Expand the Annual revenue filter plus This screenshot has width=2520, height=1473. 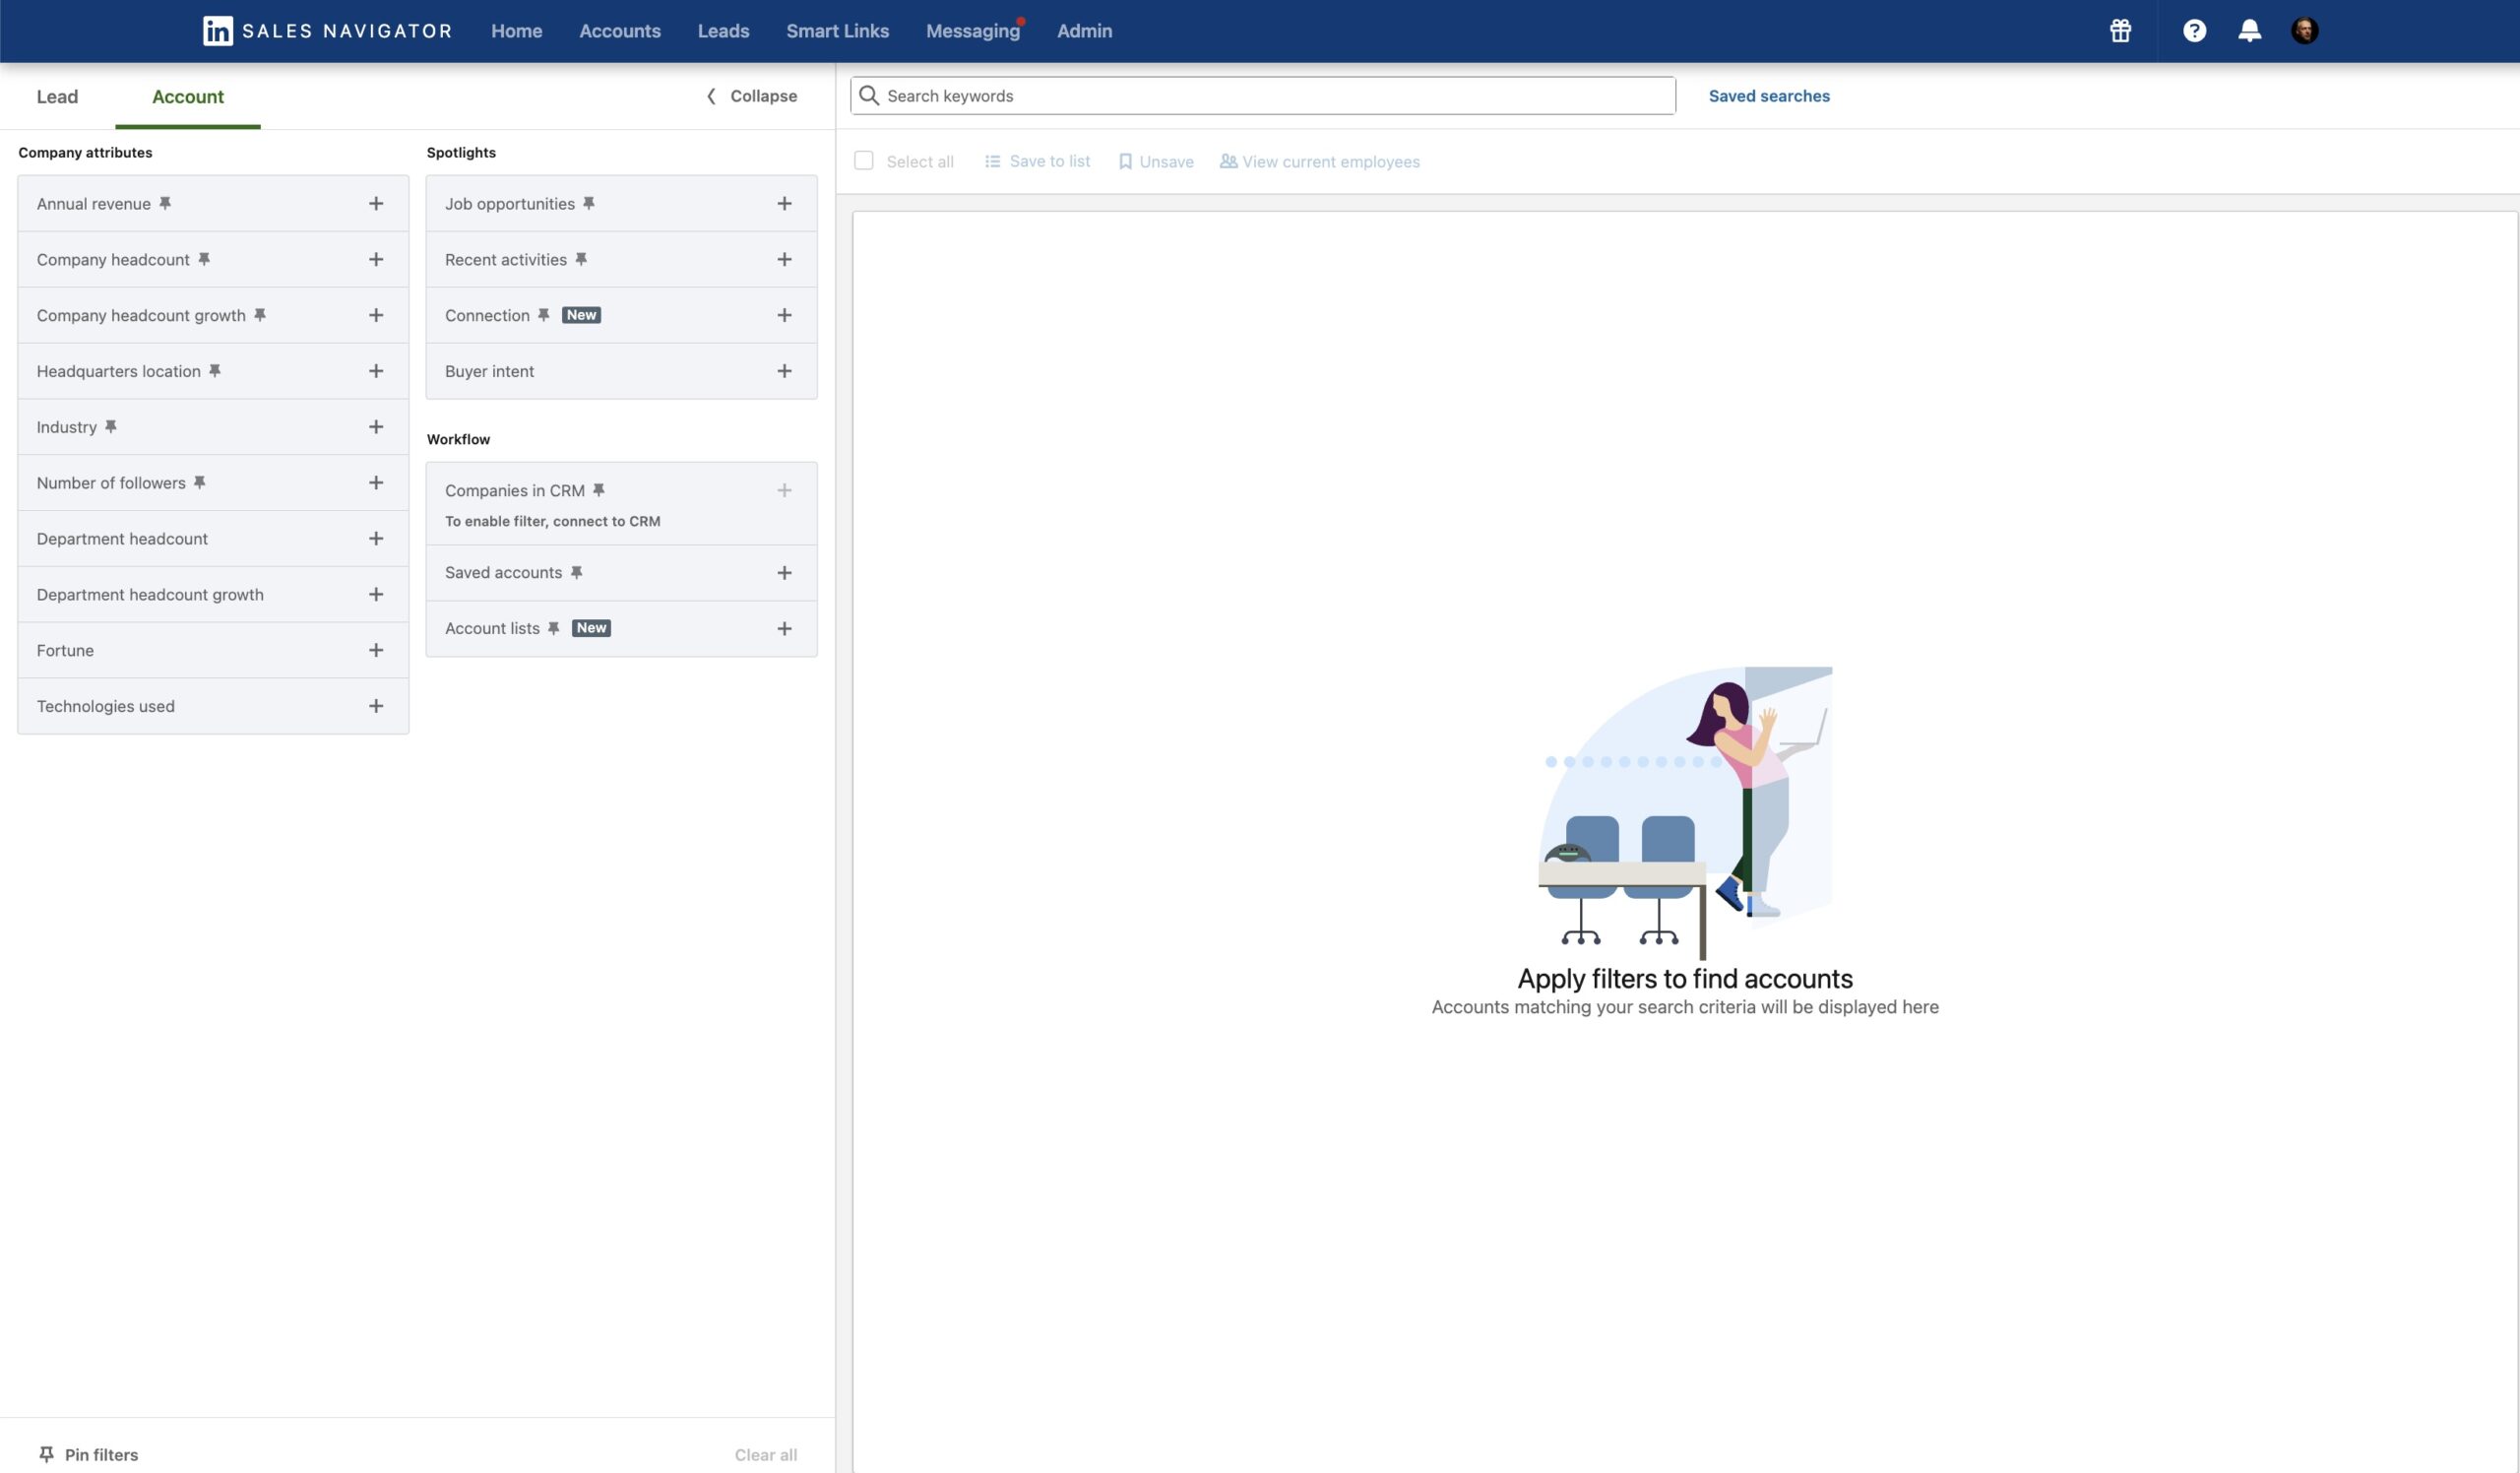[376, 203]
